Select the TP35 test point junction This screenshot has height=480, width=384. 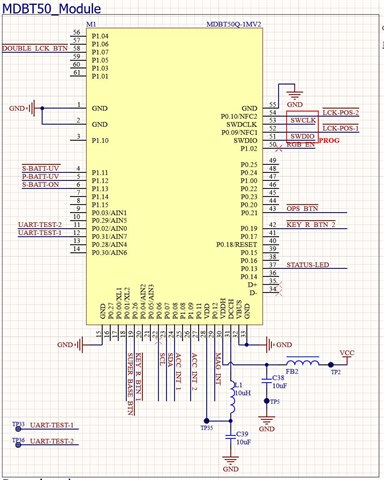coord(207,421)
